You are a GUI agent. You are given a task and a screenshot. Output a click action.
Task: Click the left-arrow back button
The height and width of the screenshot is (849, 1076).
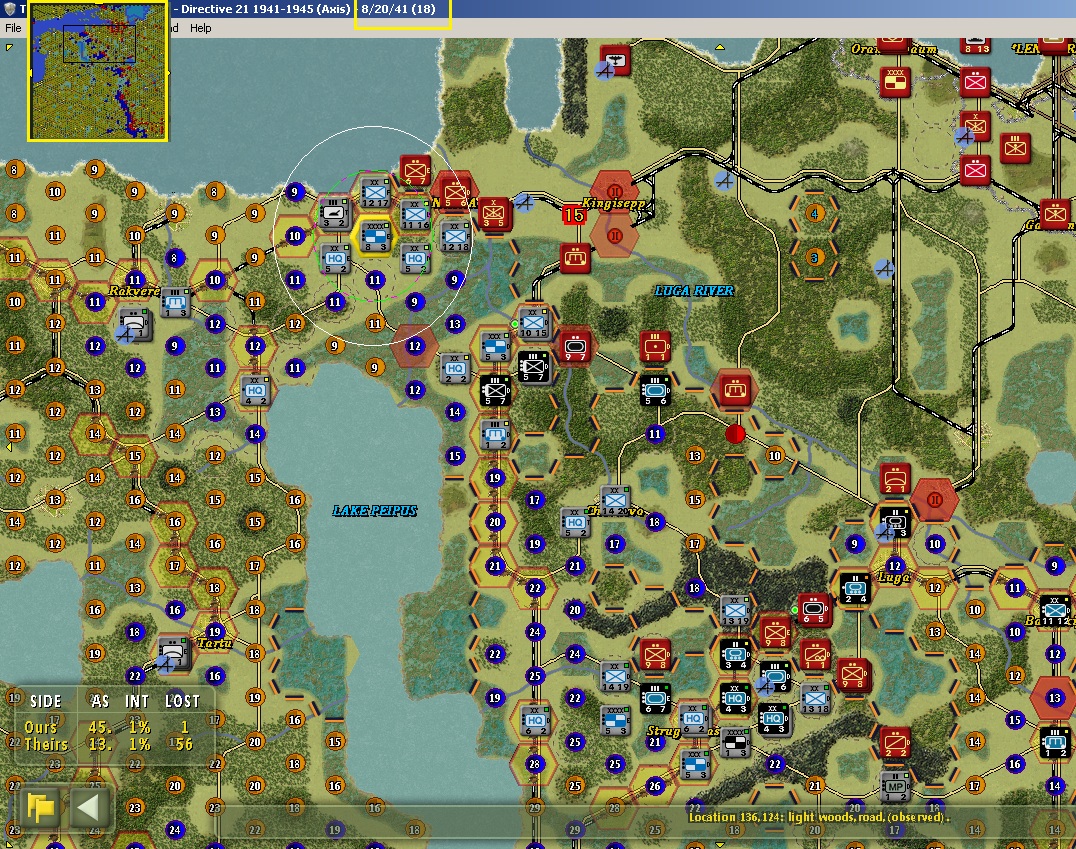pos(89,807)
